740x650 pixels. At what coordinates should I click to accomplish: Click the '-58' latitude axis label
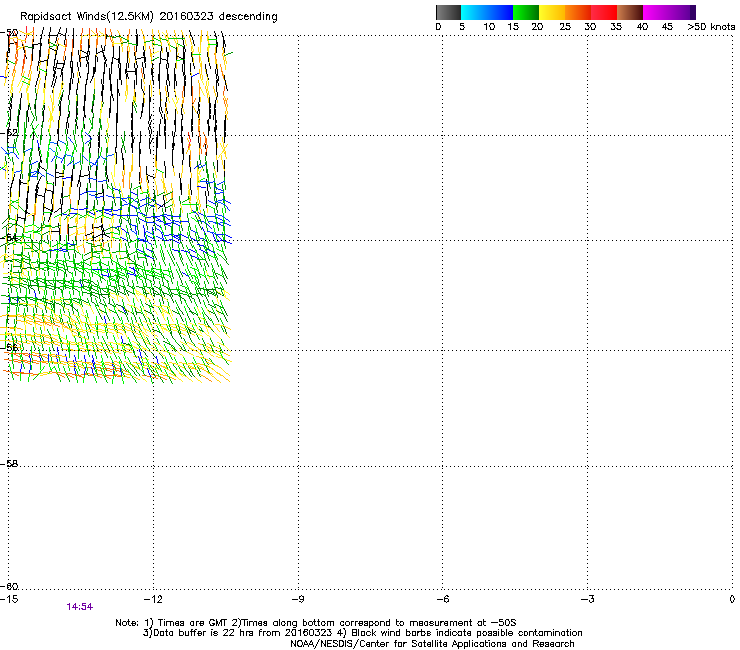click(9, 464)
